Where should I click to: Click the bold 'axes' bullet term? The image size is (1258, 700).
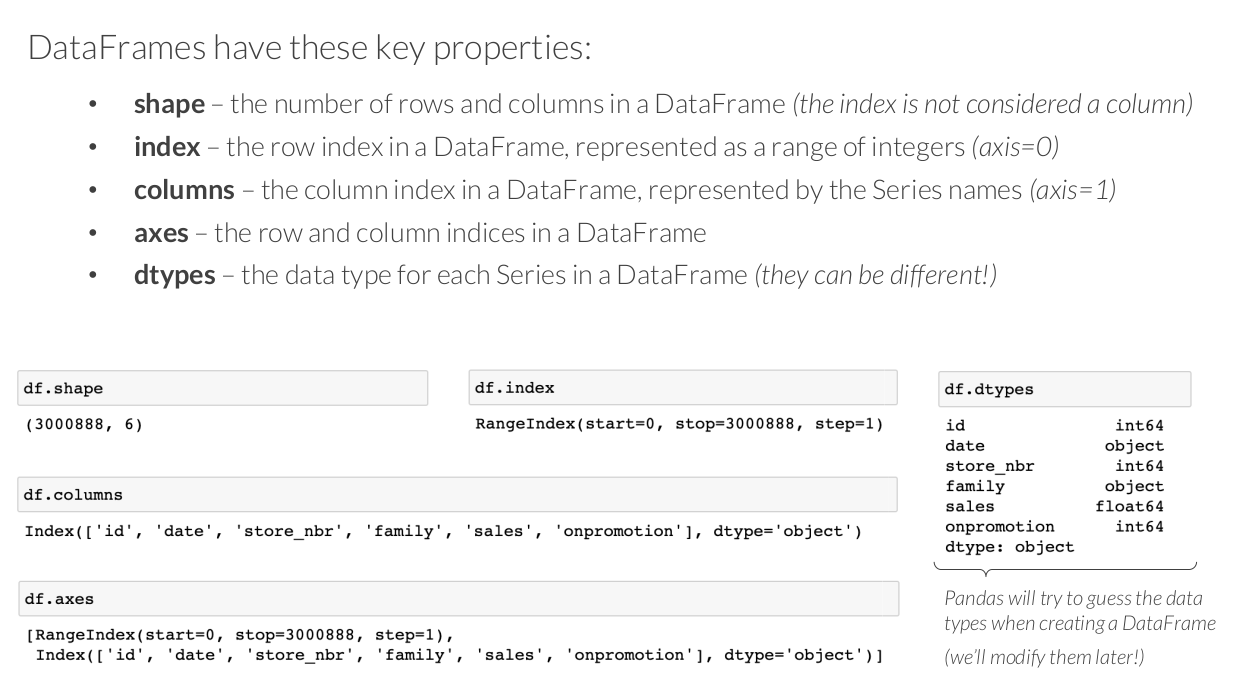[x=160, y=233]
